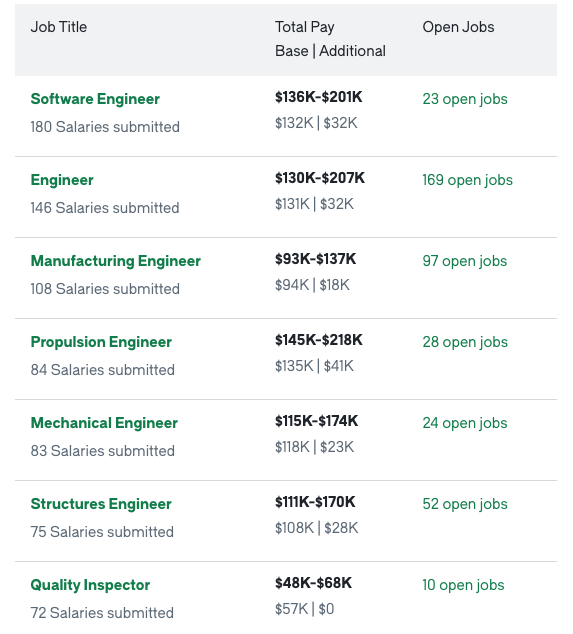The width and height of the screenshot is (573, 634).
Task: View 23 open jobs for Software Engineer
Action: coord(465,99)
